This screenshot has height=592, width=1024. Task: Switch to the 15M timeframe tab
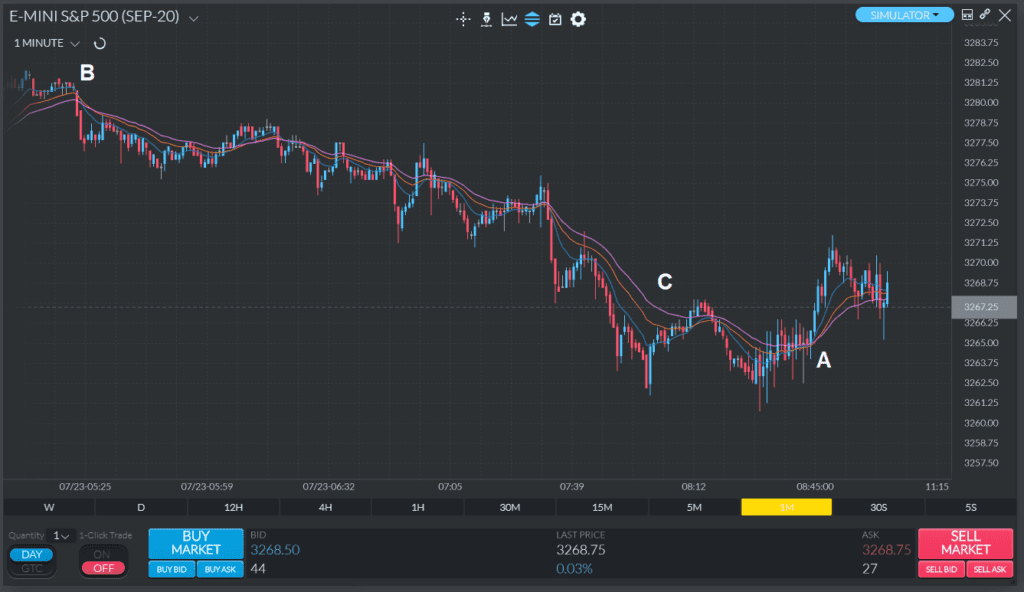(601, 507)
